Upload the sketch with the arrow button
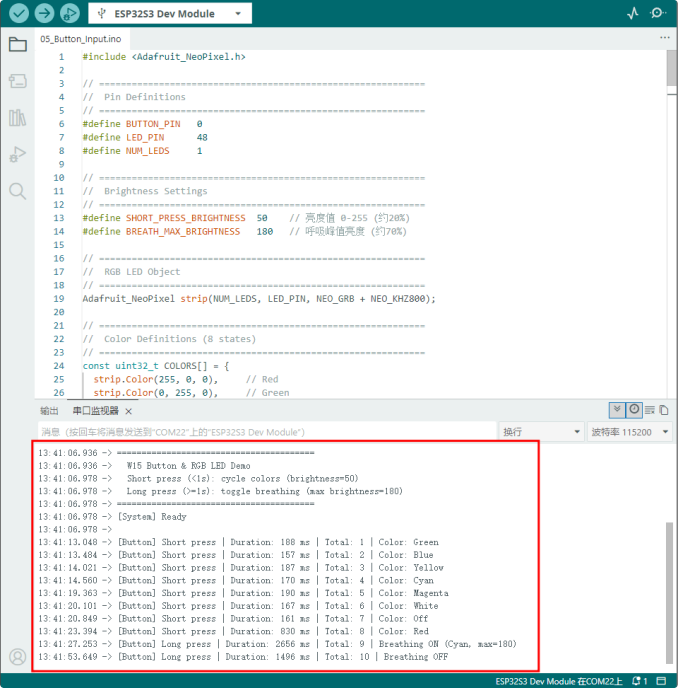Screen dimensions: 678x688 tap(44, 13)
